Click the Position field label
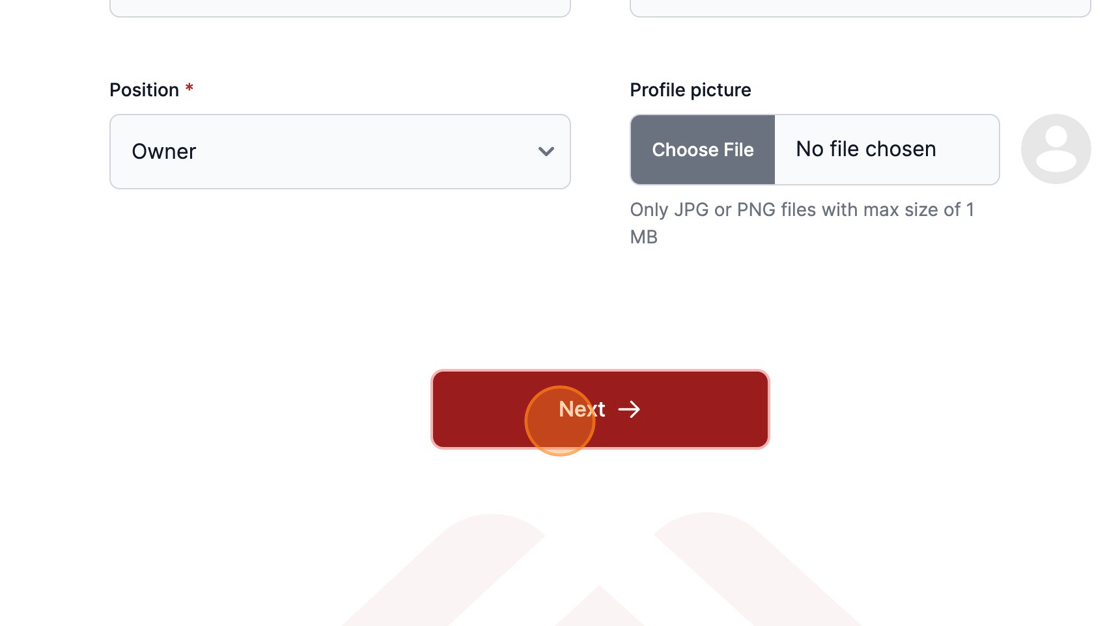1120x626 pixels. (144, 90)
